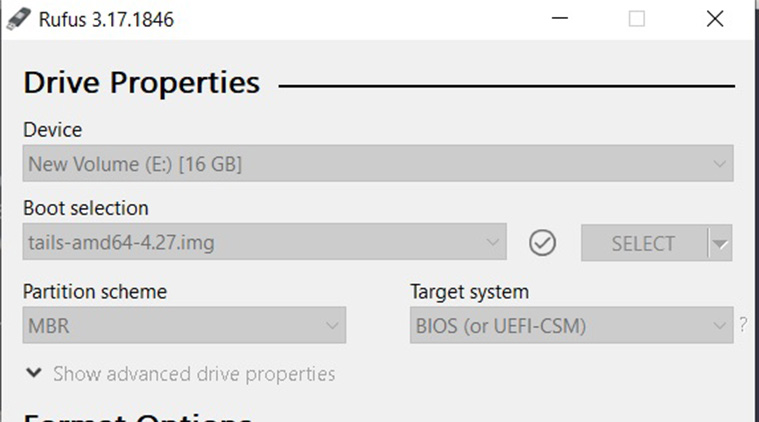Click the Rufus 3.17.1846 title bar text
This screenshot has width=759, height=422.
click(106, 19)
